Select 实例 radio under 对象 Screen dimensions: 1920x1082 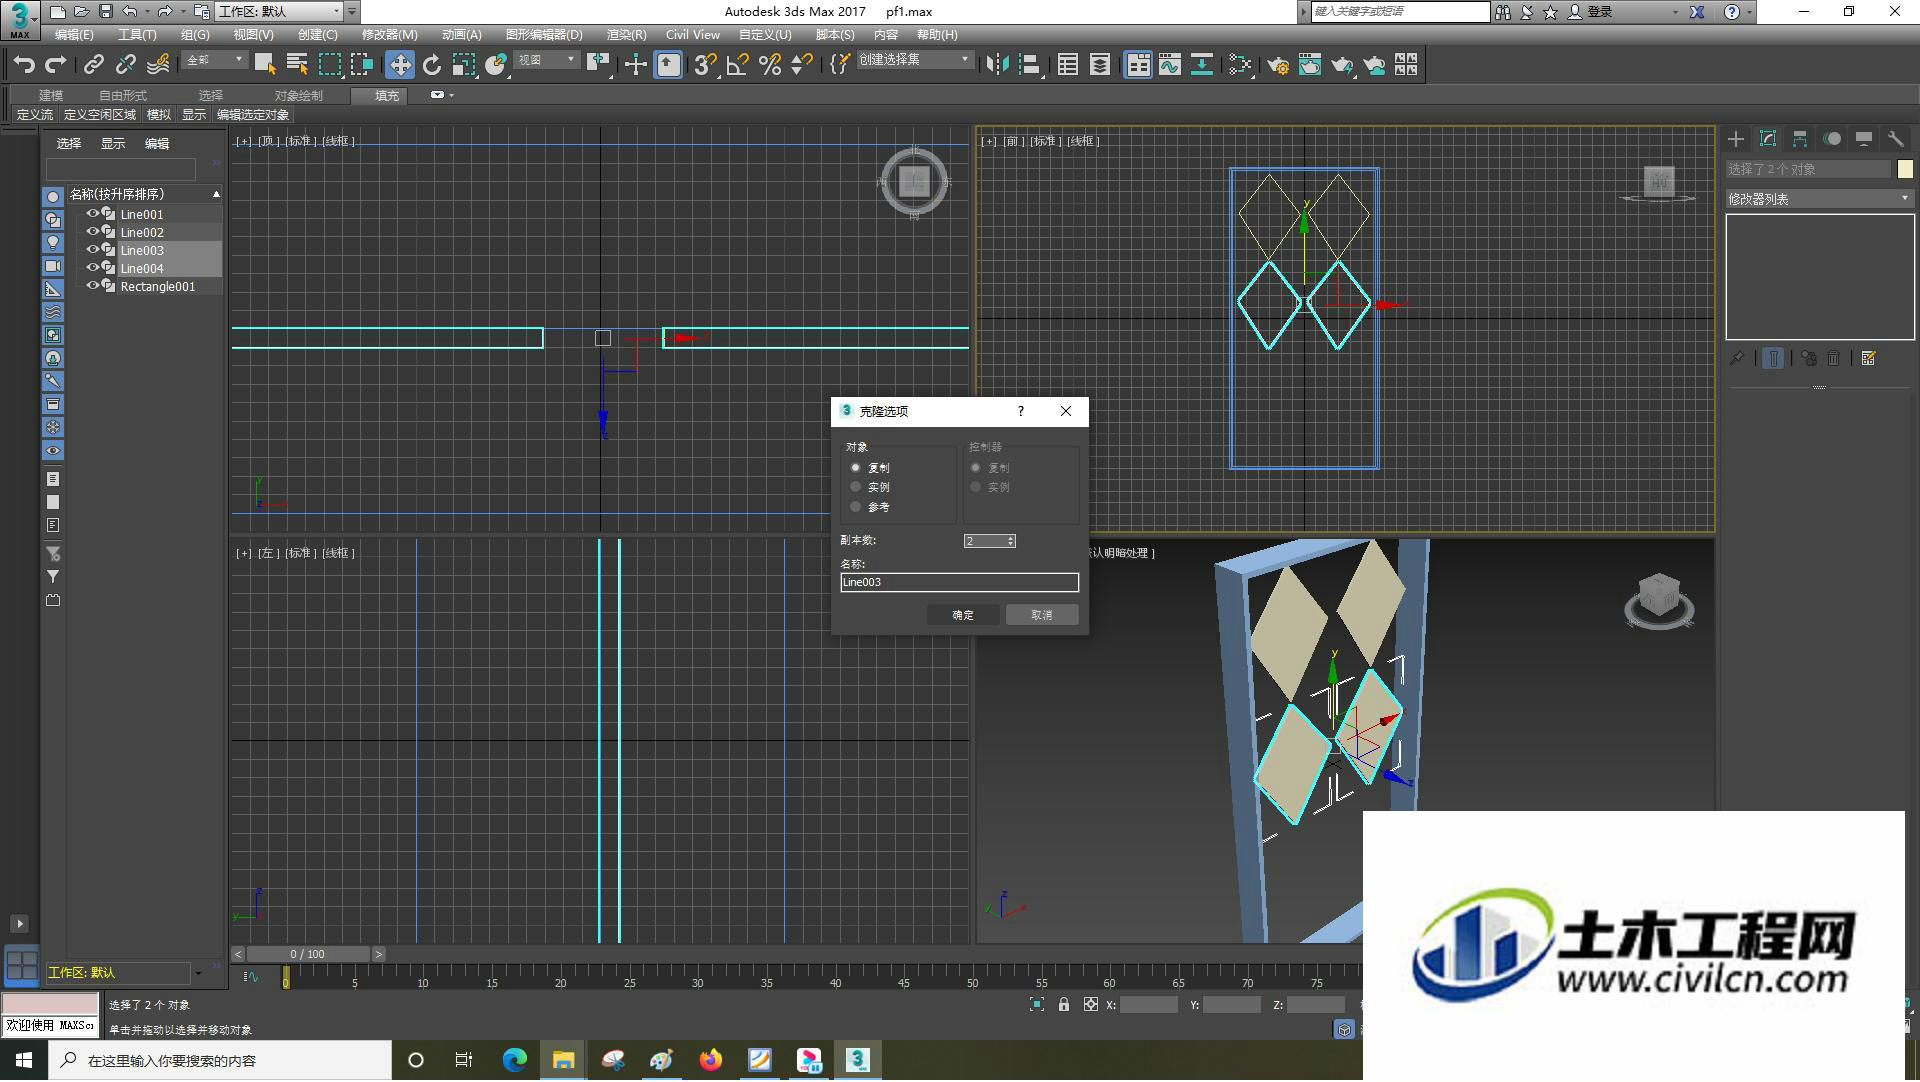(x=855, y=487)
